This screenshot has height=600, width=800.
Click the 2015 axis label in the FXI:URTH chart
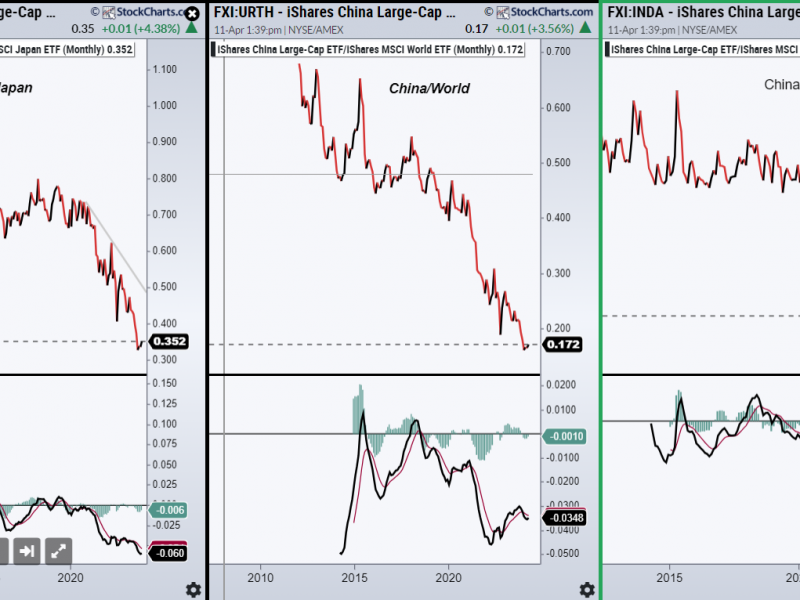[354, 578]
